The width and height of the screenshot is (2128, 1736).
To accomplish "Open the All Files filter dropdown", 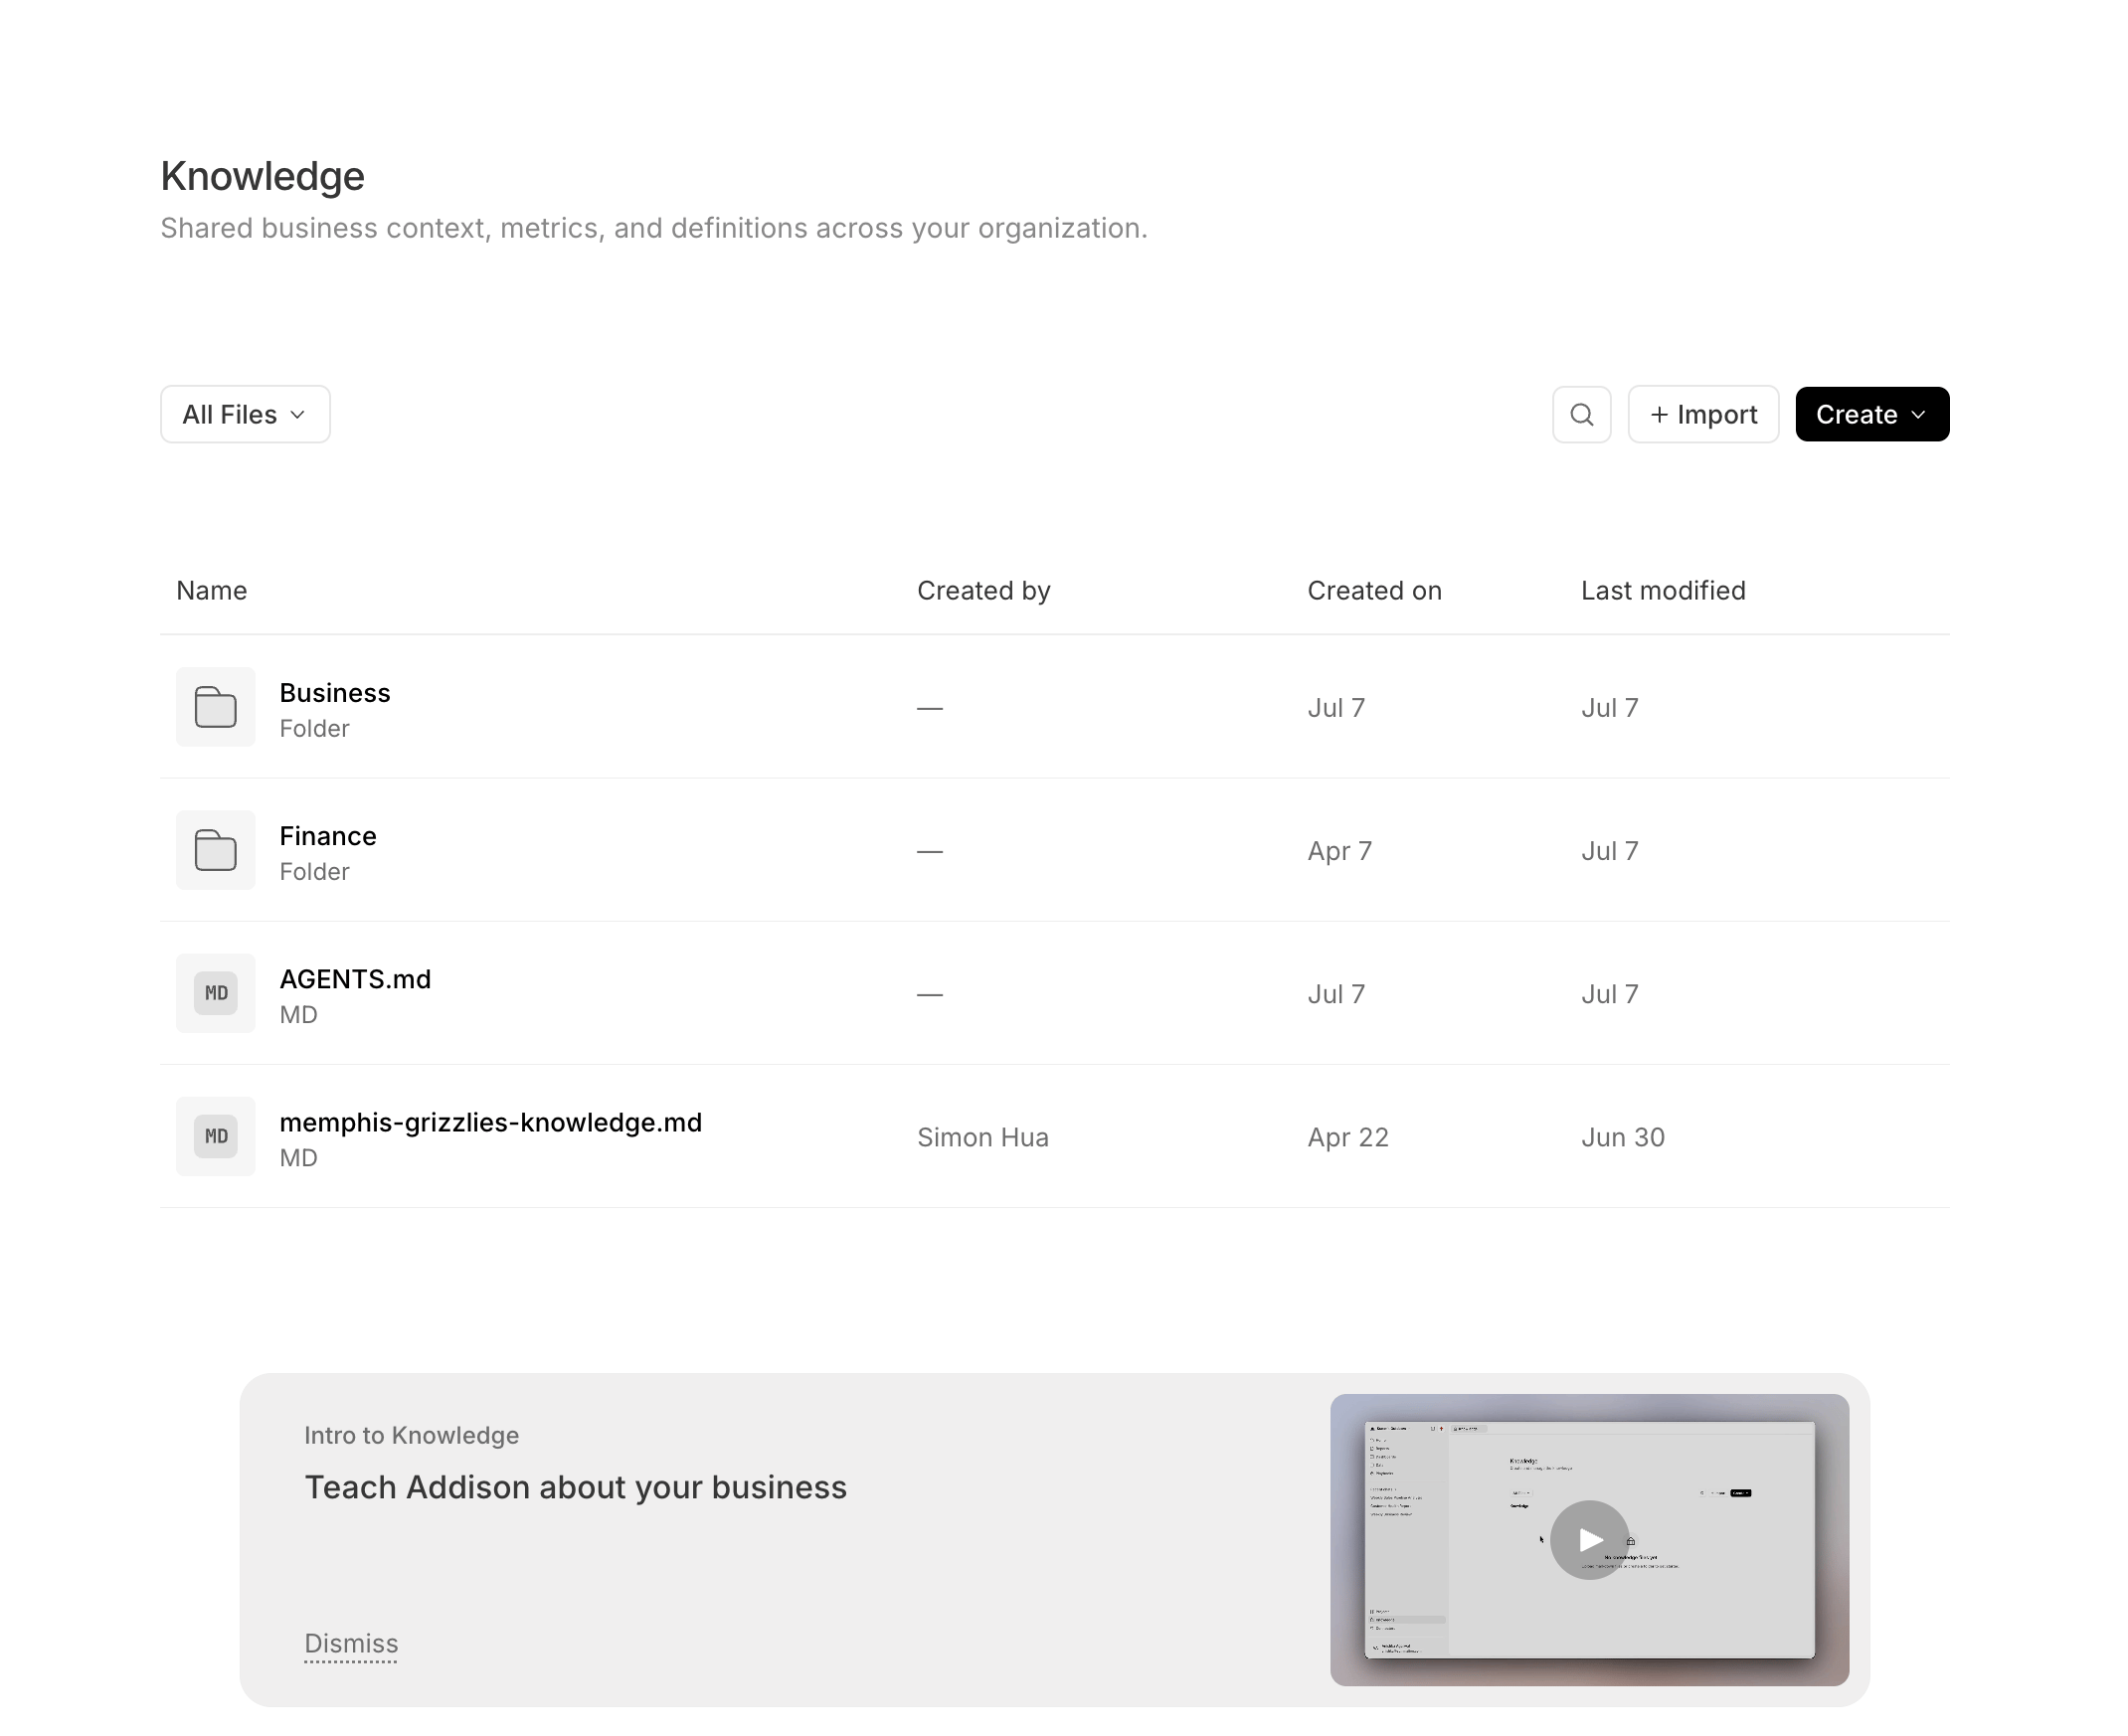I will pos(245,414).
